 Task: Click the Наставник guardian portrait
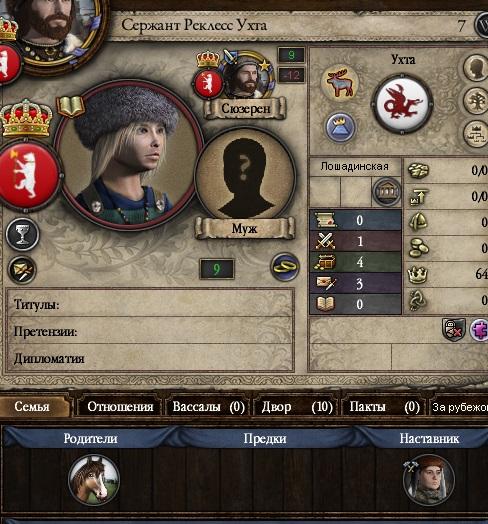coord(429,480)
